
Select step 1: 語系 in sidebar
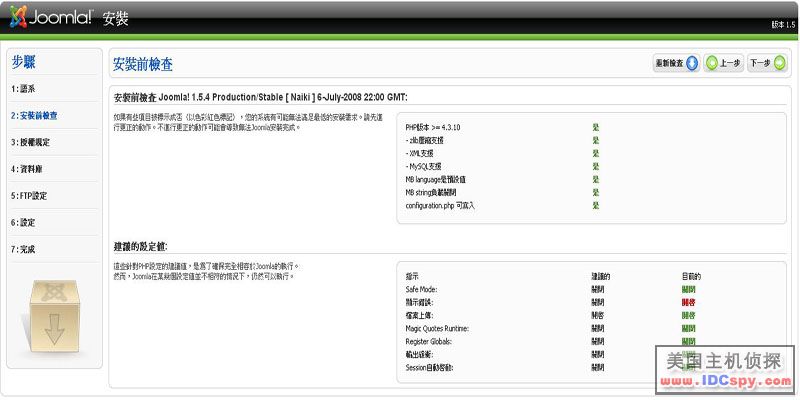(23, 89)
